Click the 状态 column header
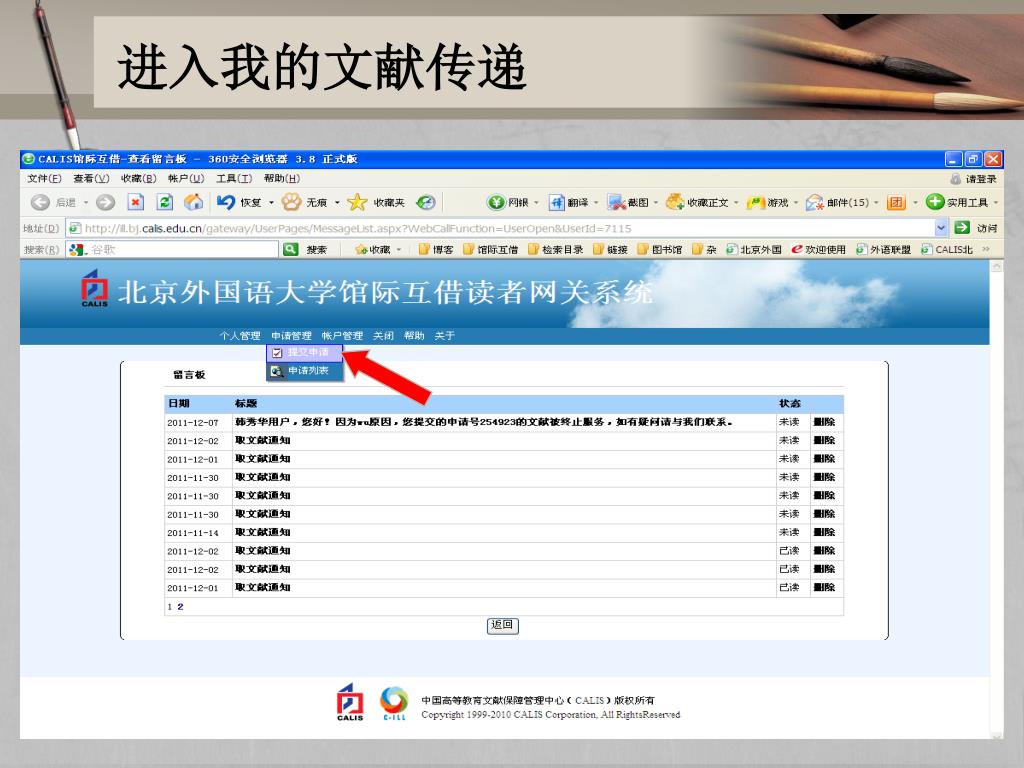Screen dimensions: 1024x768 click(790, 404)
